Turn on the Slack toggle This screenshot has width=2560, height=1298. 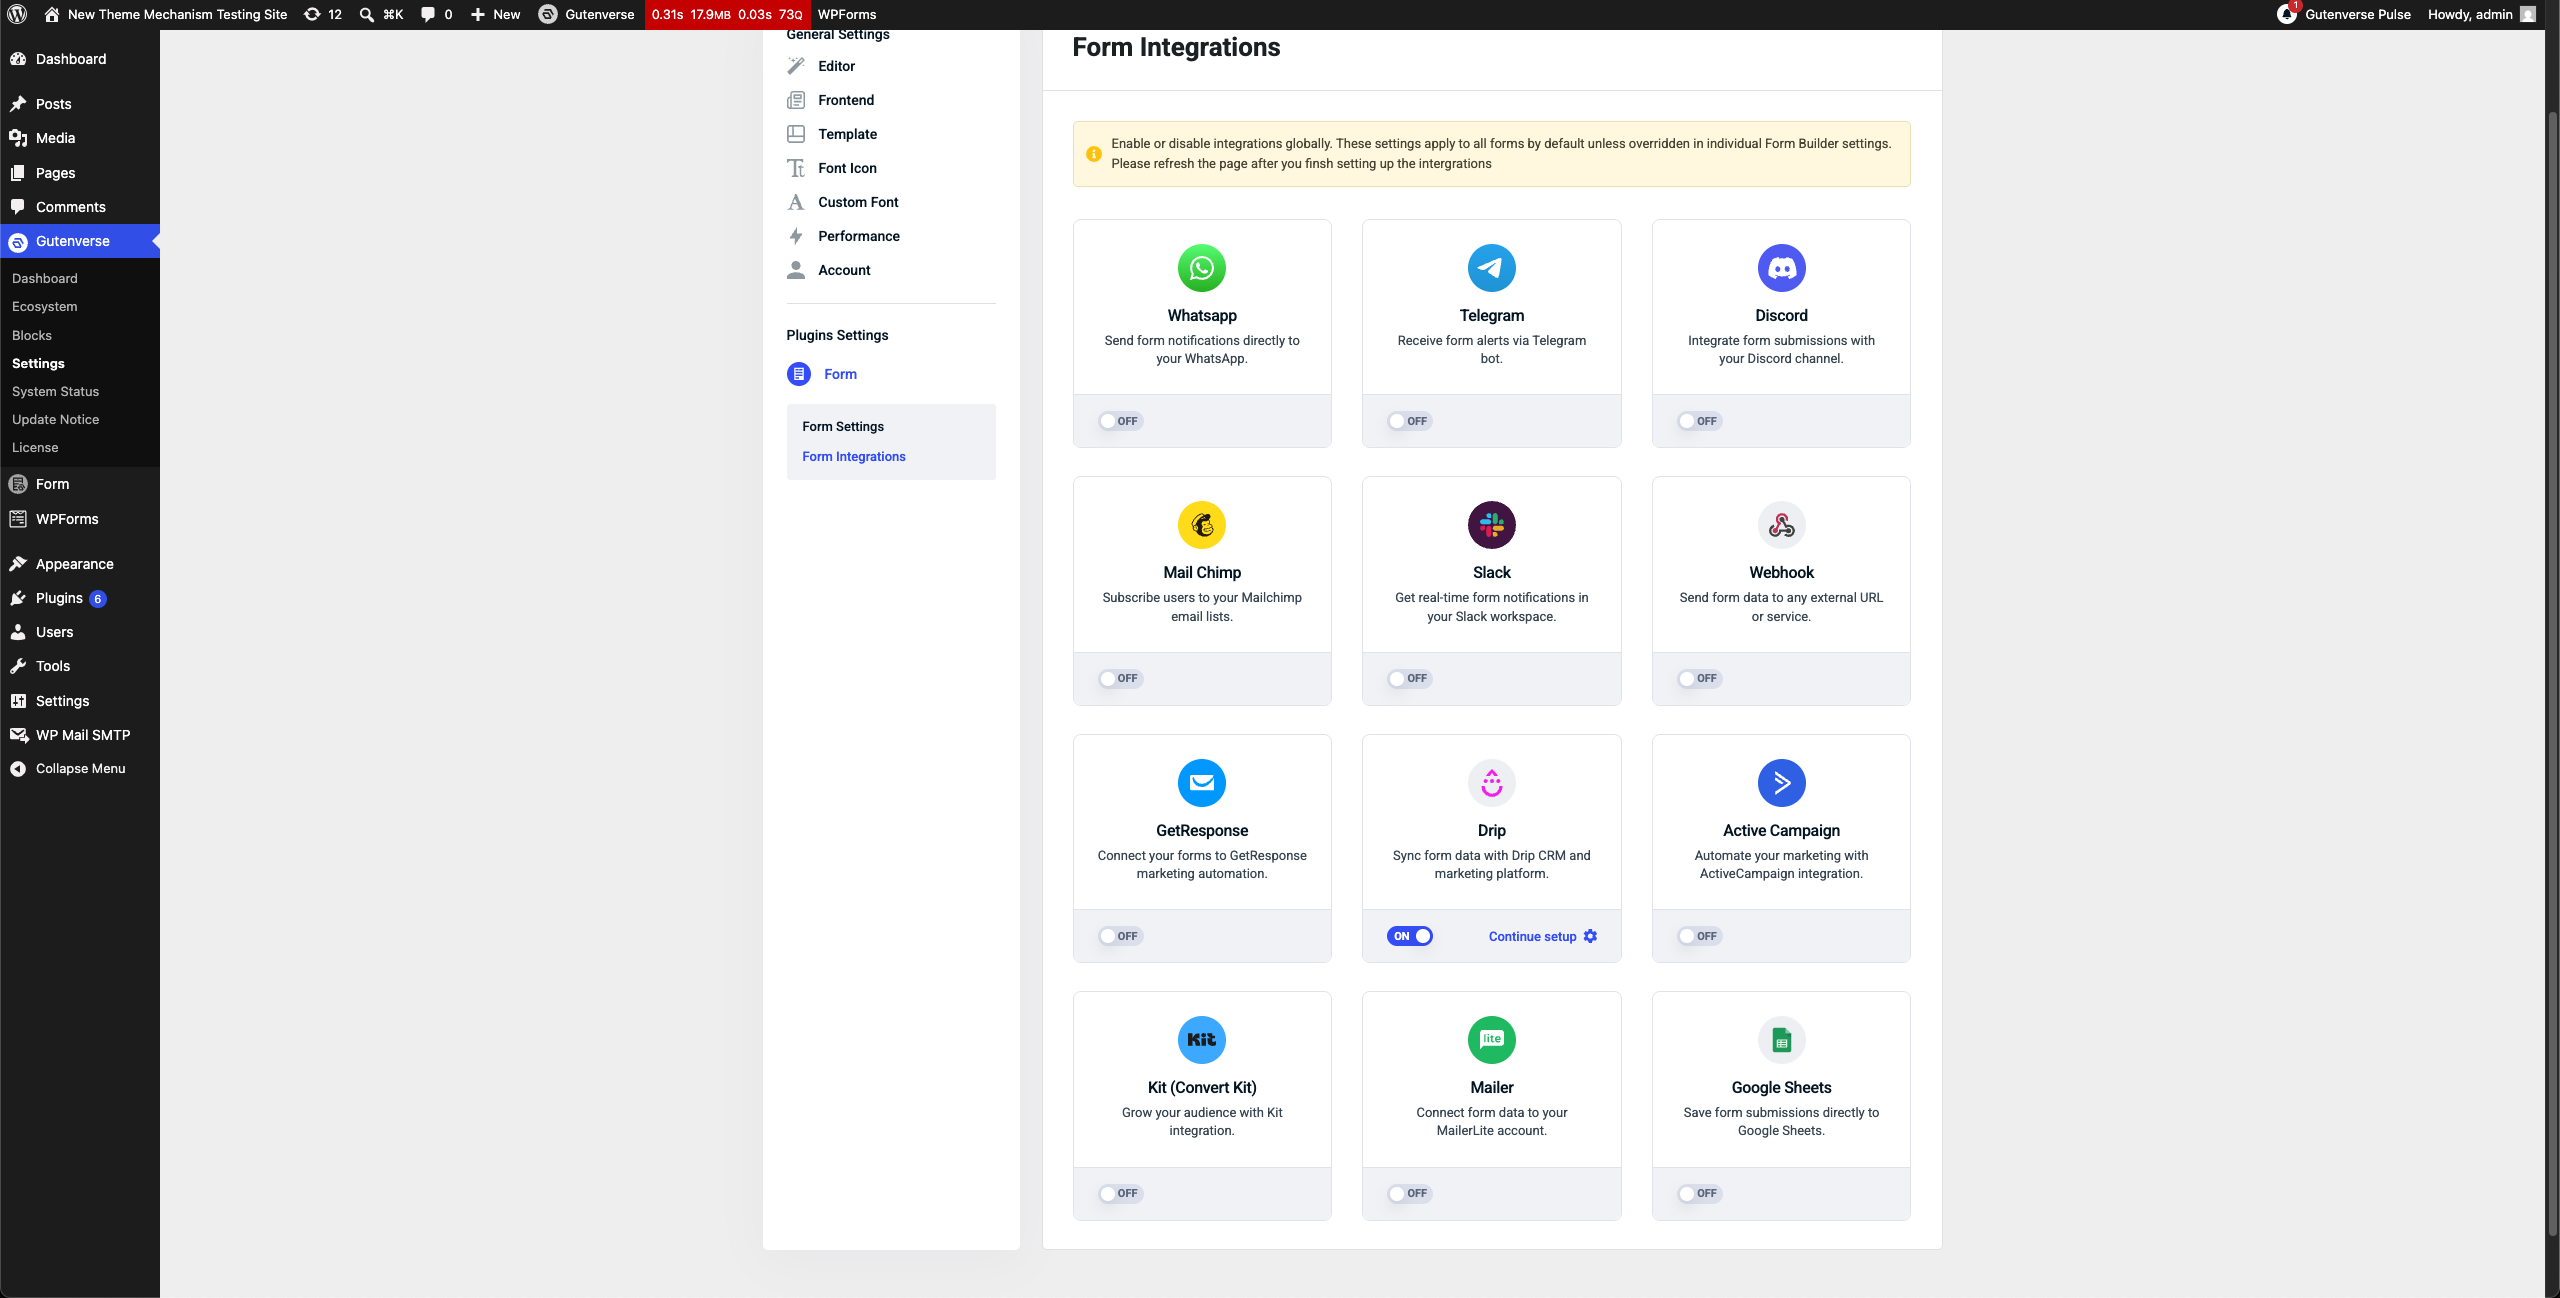pos(1410,678)
